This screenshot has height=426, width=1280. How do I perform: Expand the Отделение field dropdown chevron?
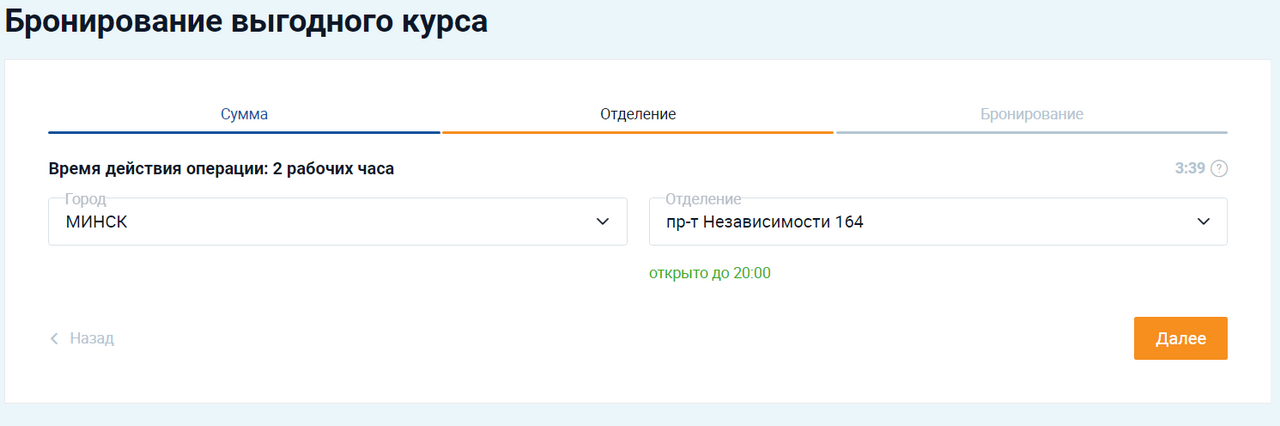tap(1203, 221)
